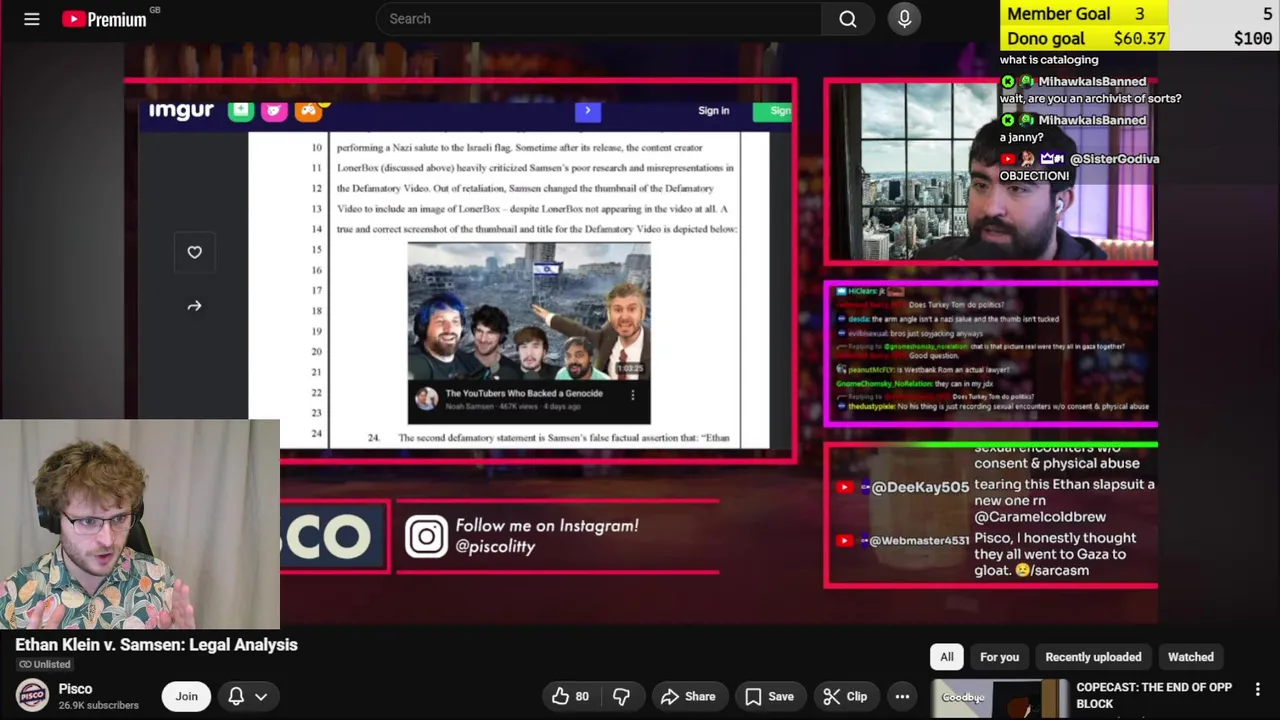This screenshot has width=1280, height=720.
Task: Toggle the notification bell icon
Action: point(236,696)
